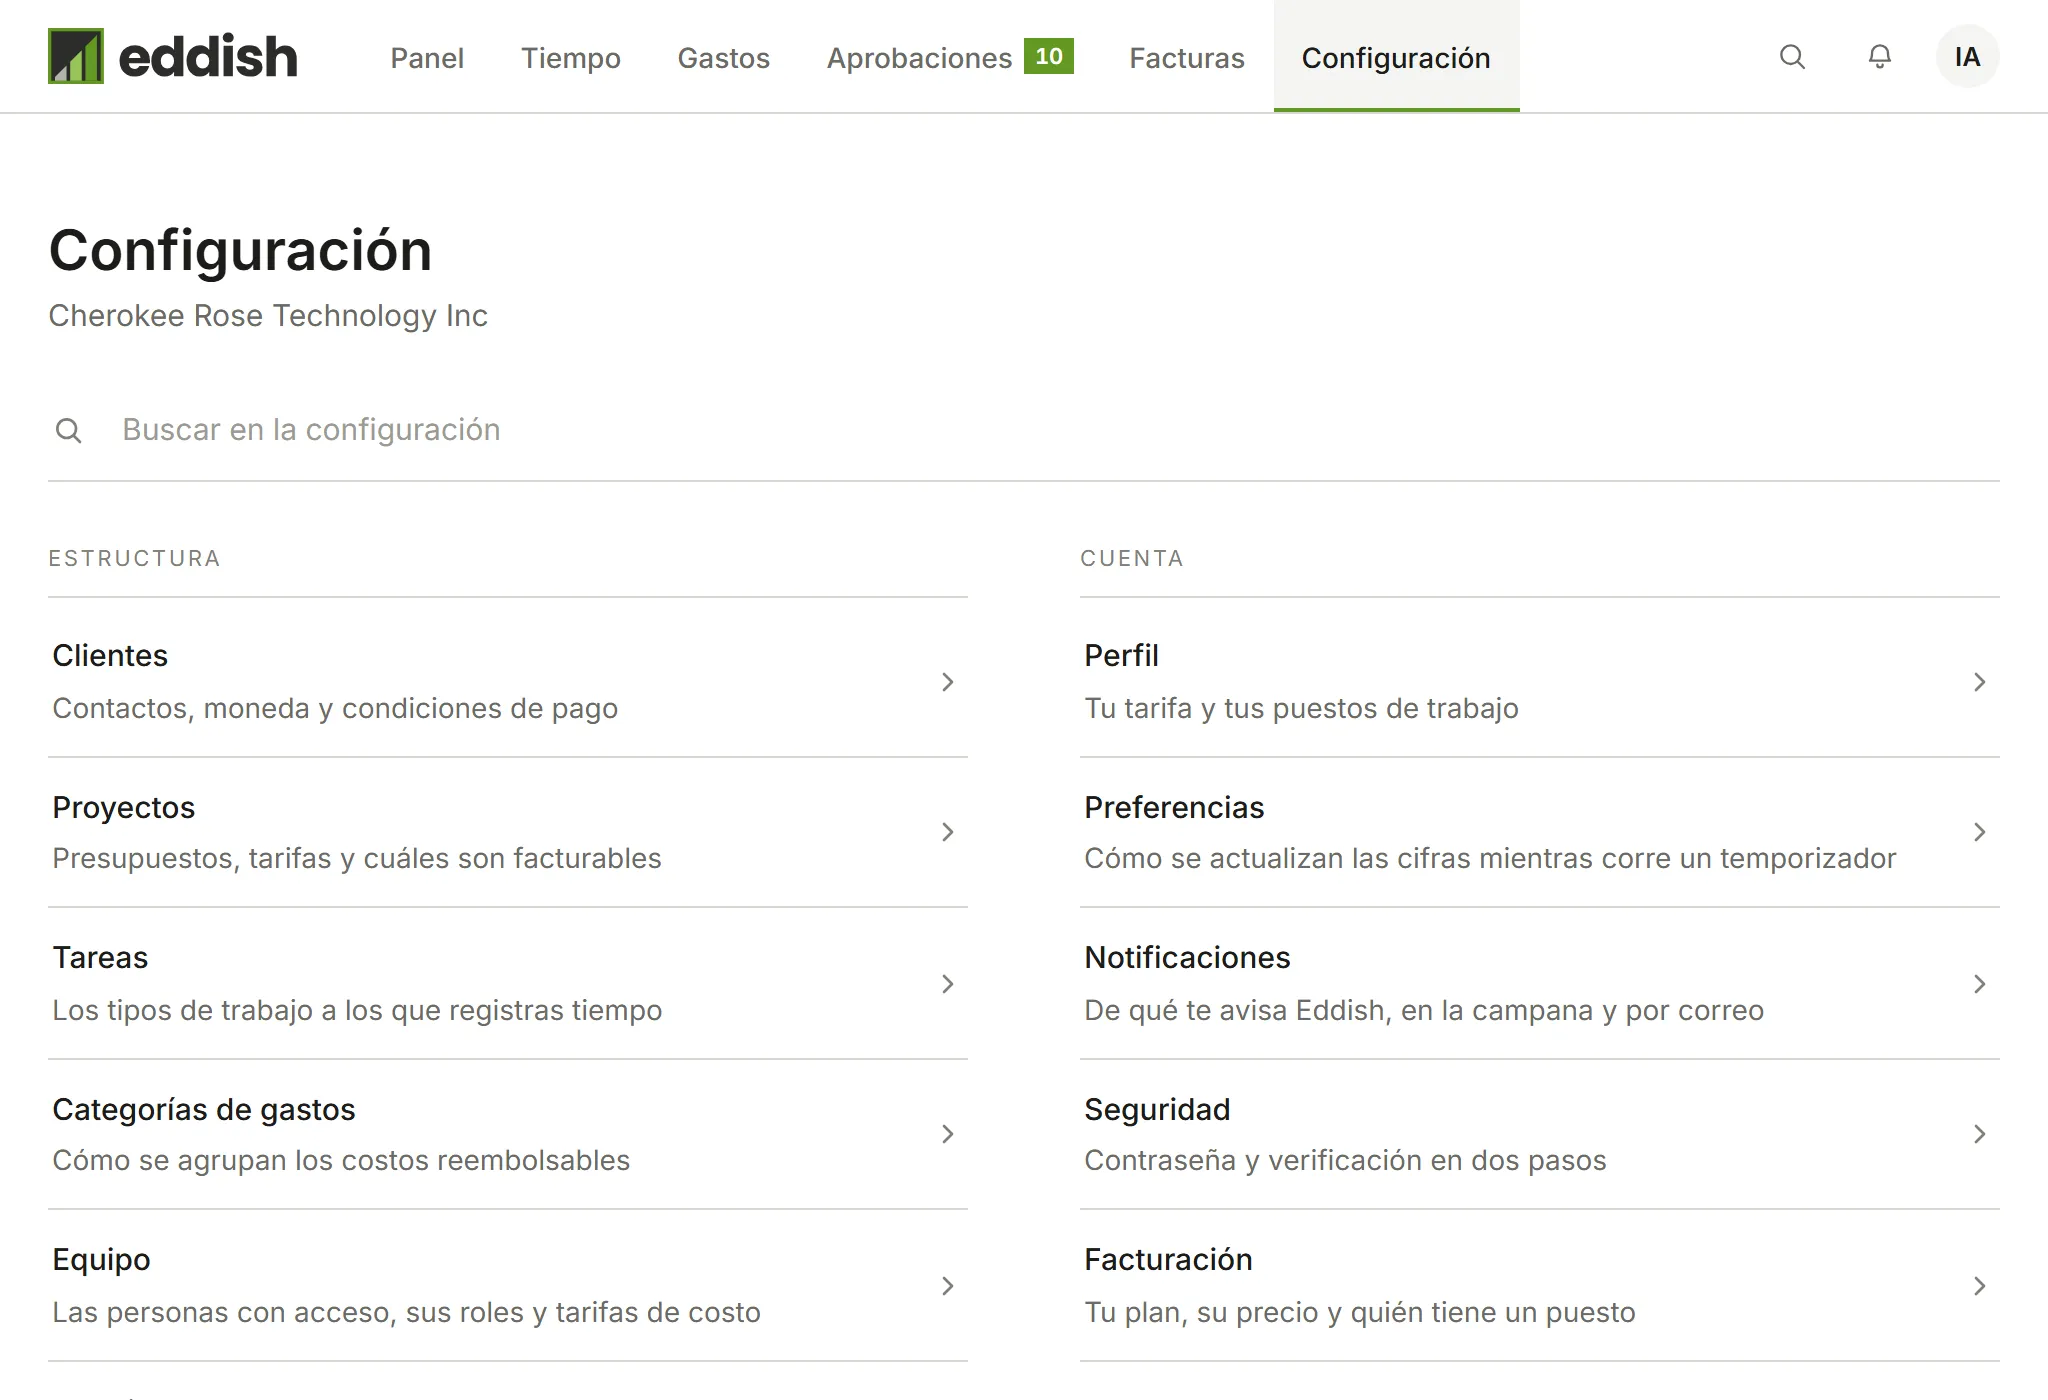This screenshot has height=1400, width=2048.
Task: Click 'Presupuestos, tarifas y cuáles son facturables'
Action: [357, 858]
